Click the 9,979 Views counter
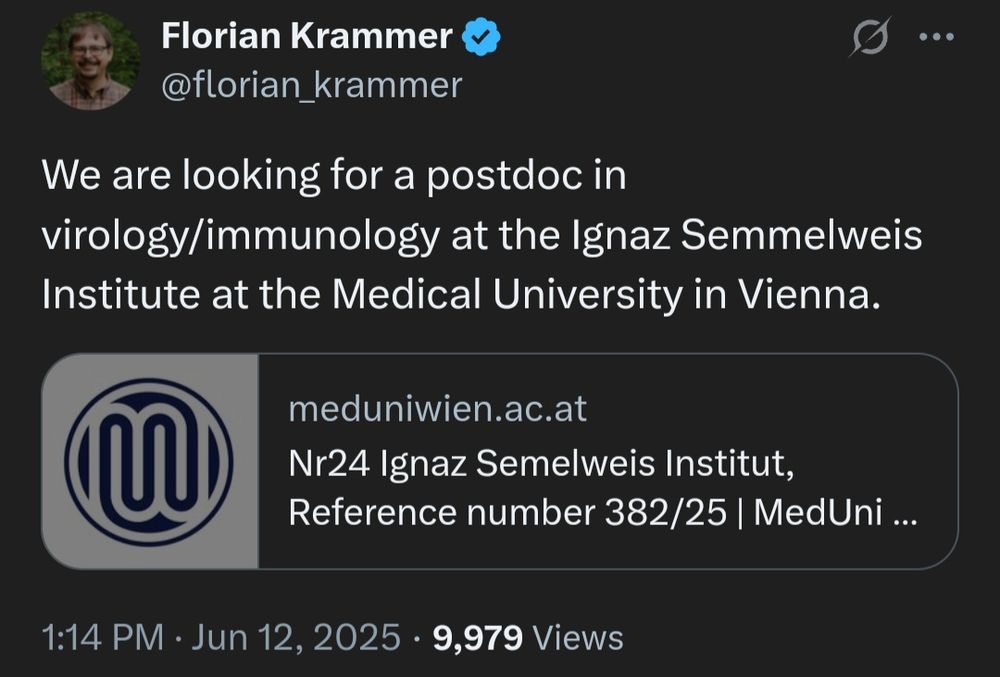Image resolution: width=1000 pixels, height=677 pixels. (525, 634)
